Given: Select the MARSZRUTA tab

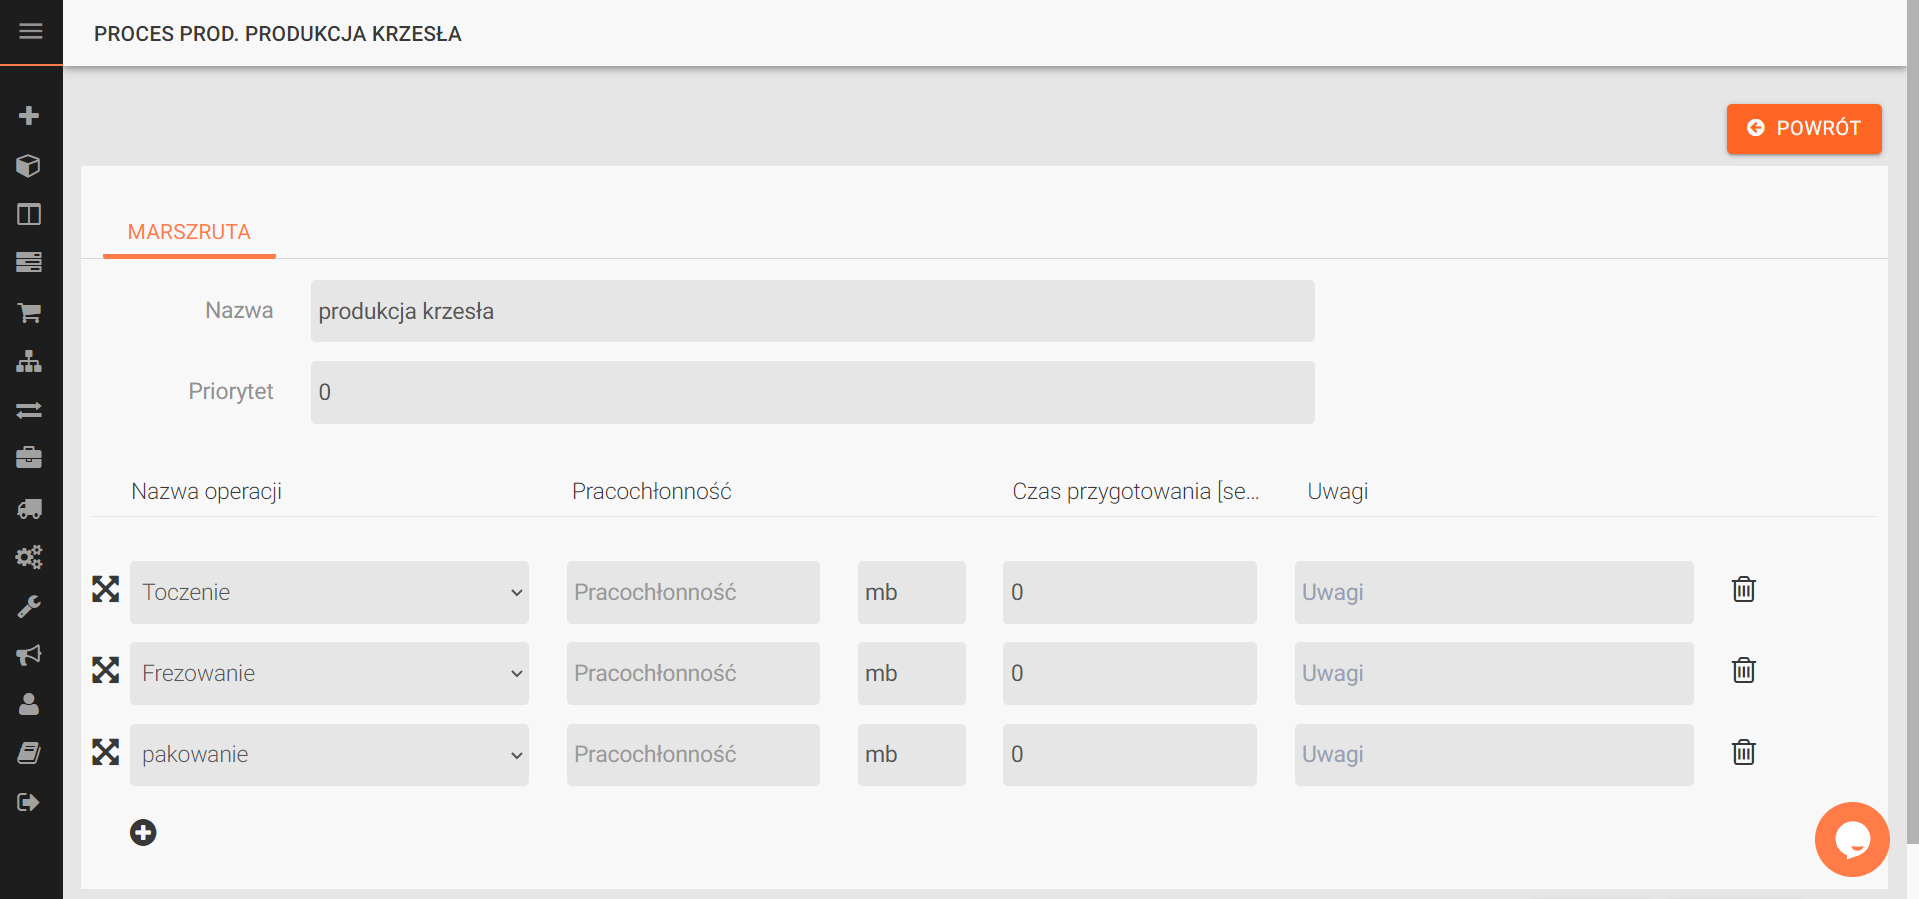Looking at the screenshot, I should tap(189, 232).
